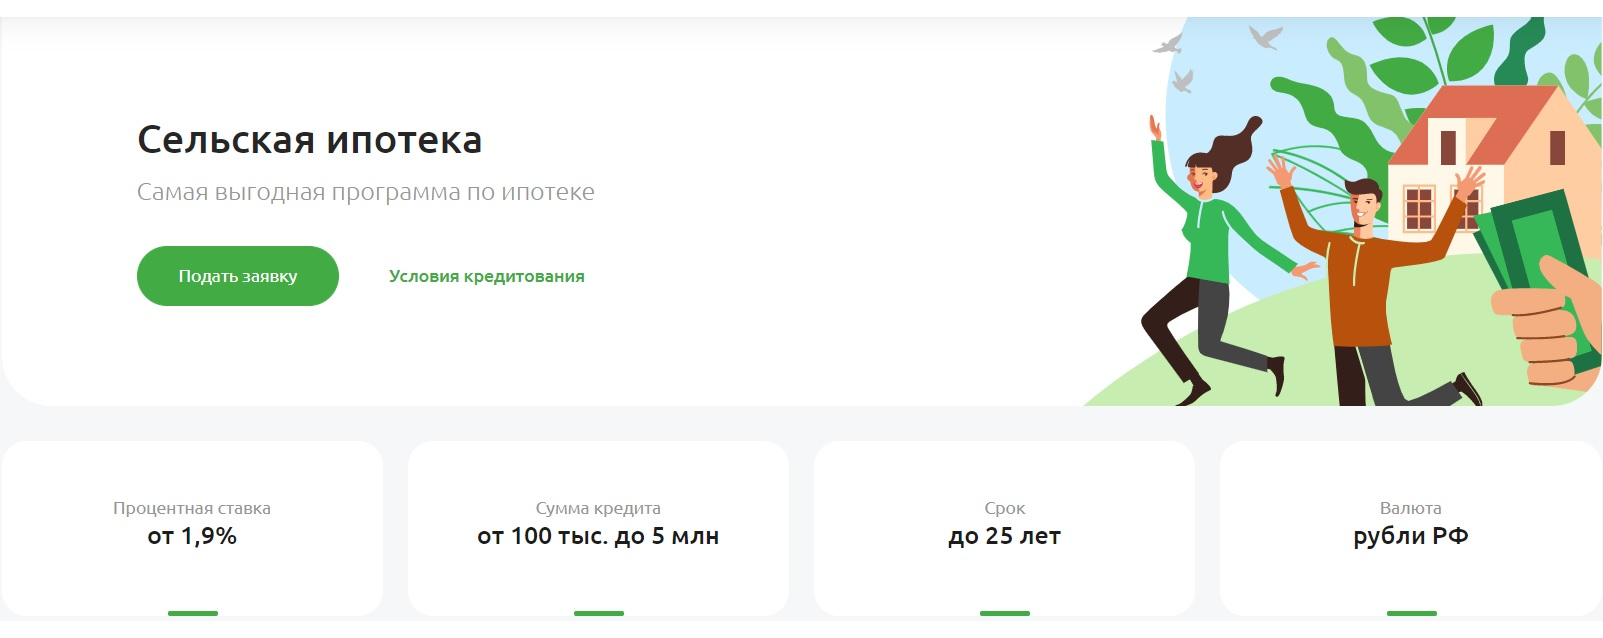Click green bar under Срок card
The height and width of the screenshot is (638, 1603).
click(1004, 613)
